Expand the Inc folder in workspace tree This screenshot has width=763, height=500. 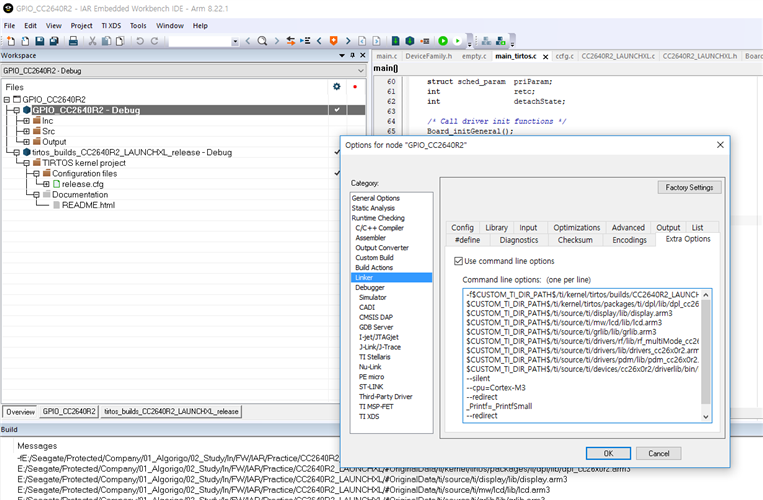tap(26, 121)
